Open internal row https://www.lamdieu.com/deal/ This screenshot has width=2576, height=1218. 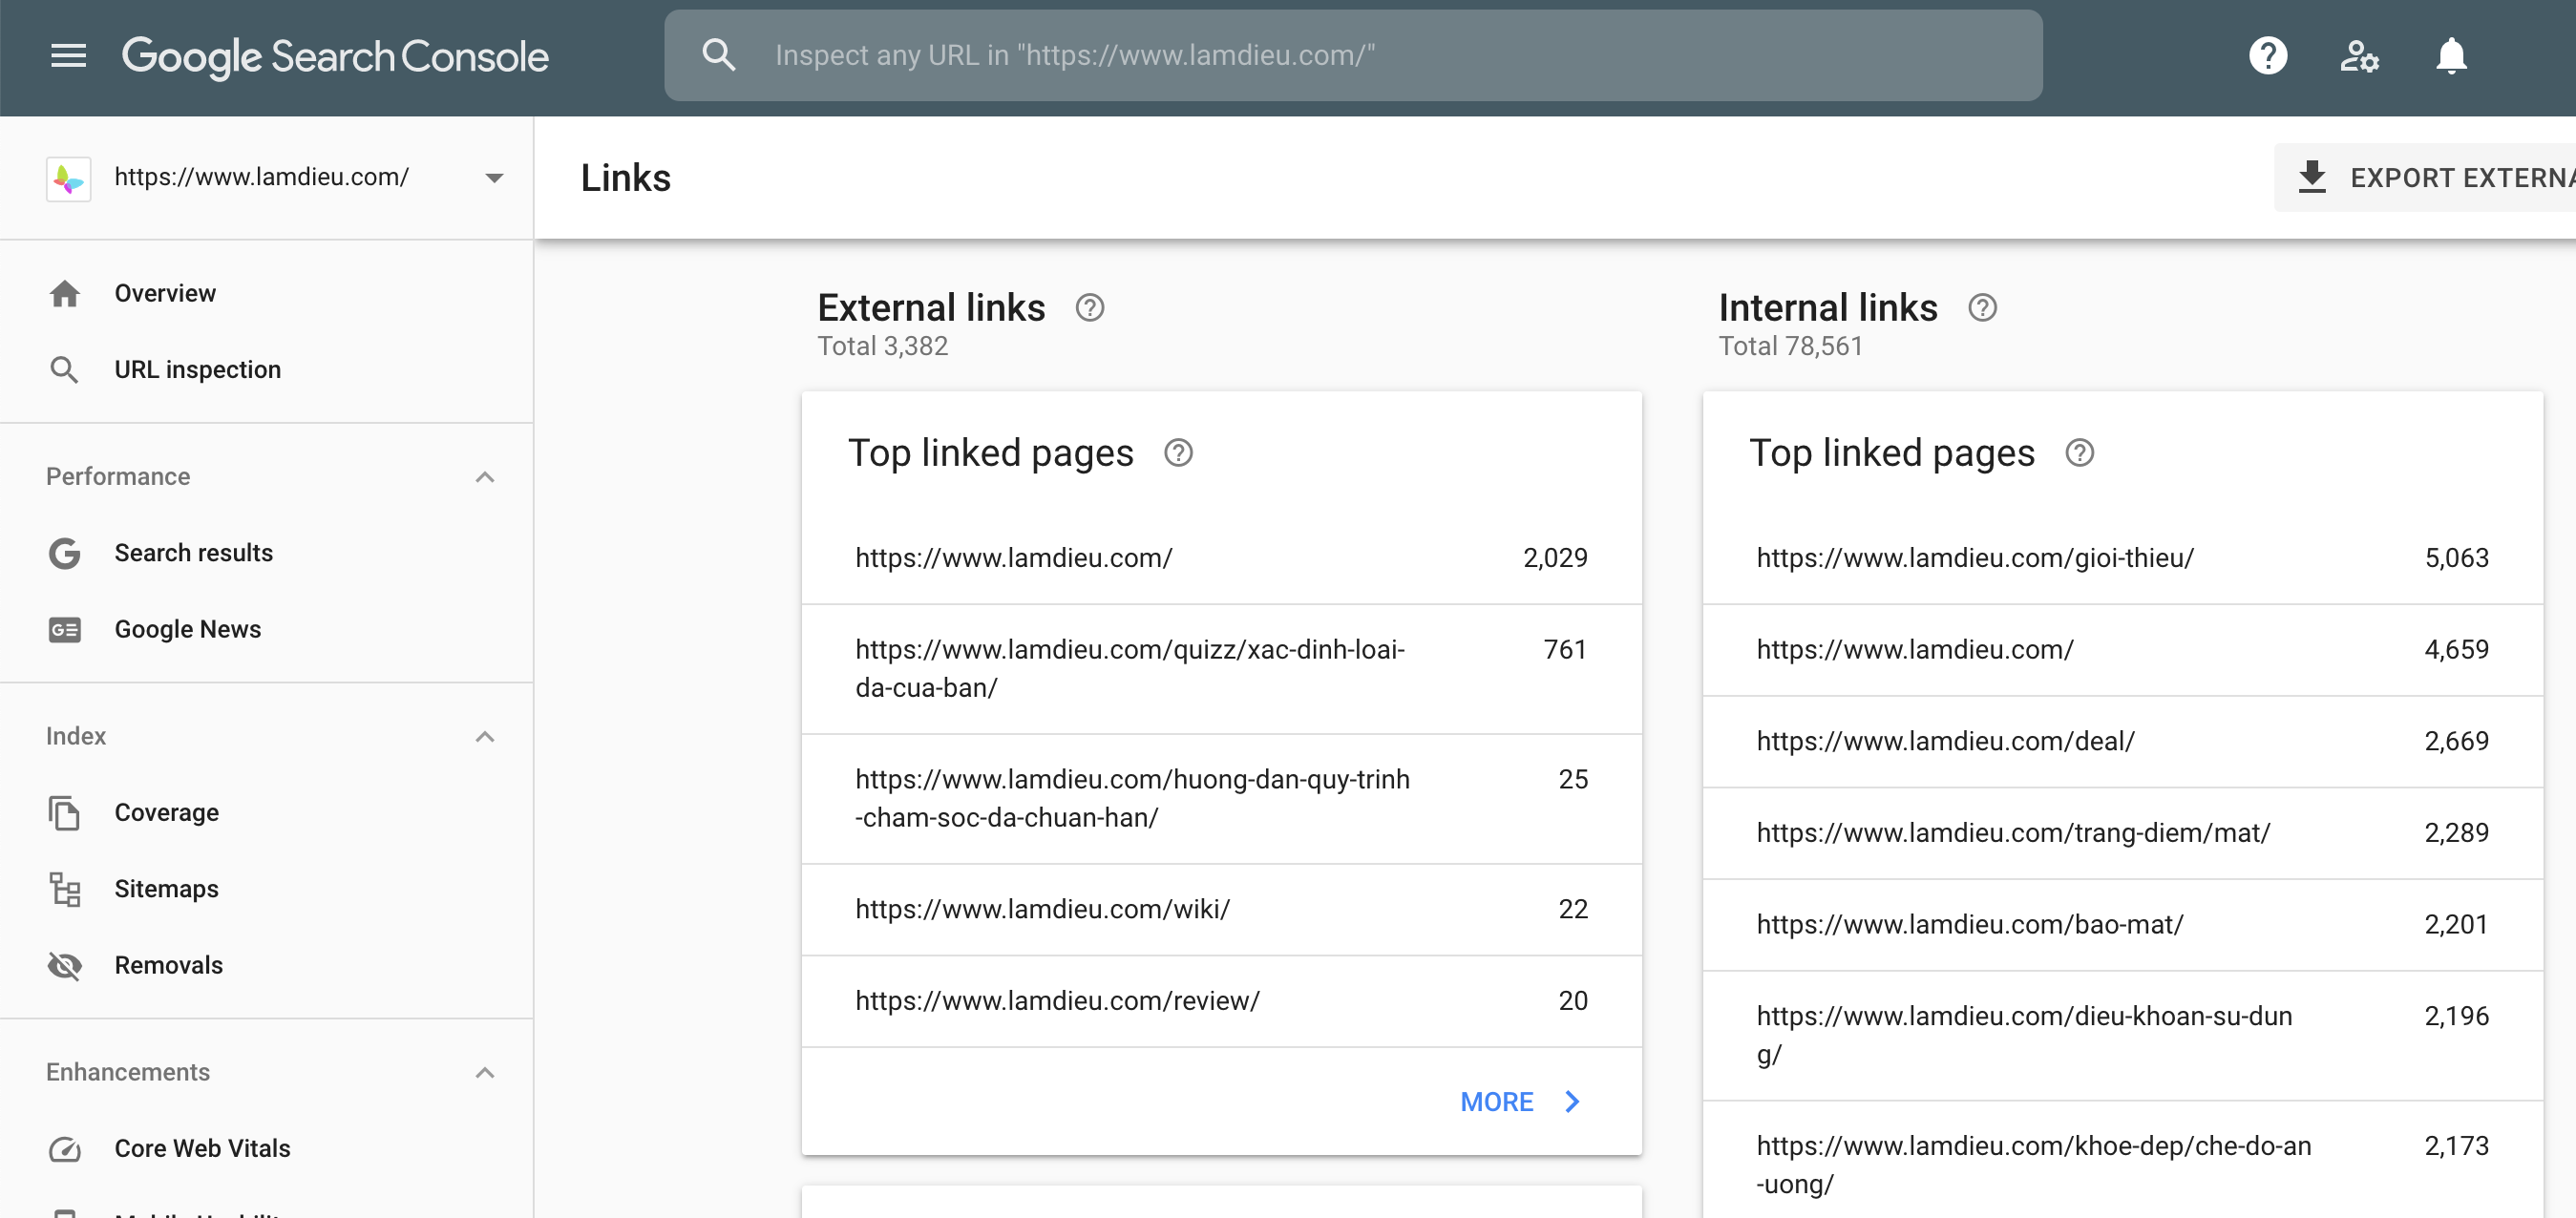click(x=2123, y=742)
